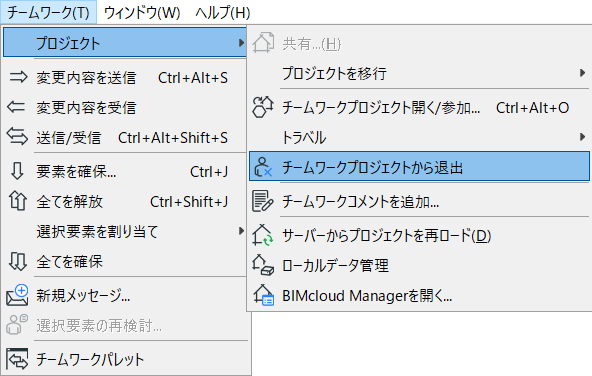The width and height of the screenshot is (592, 376).
Task: Click the send/receive double-arrow icon
Action: [17, 137]
